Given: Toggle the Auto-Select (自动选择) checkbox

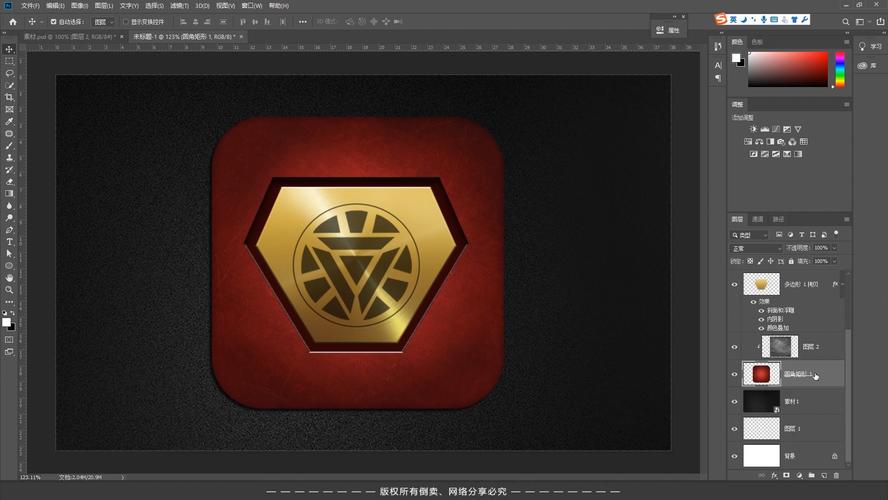Looking at the screenshot, I should pyautogui.click(x=53, y=22).
